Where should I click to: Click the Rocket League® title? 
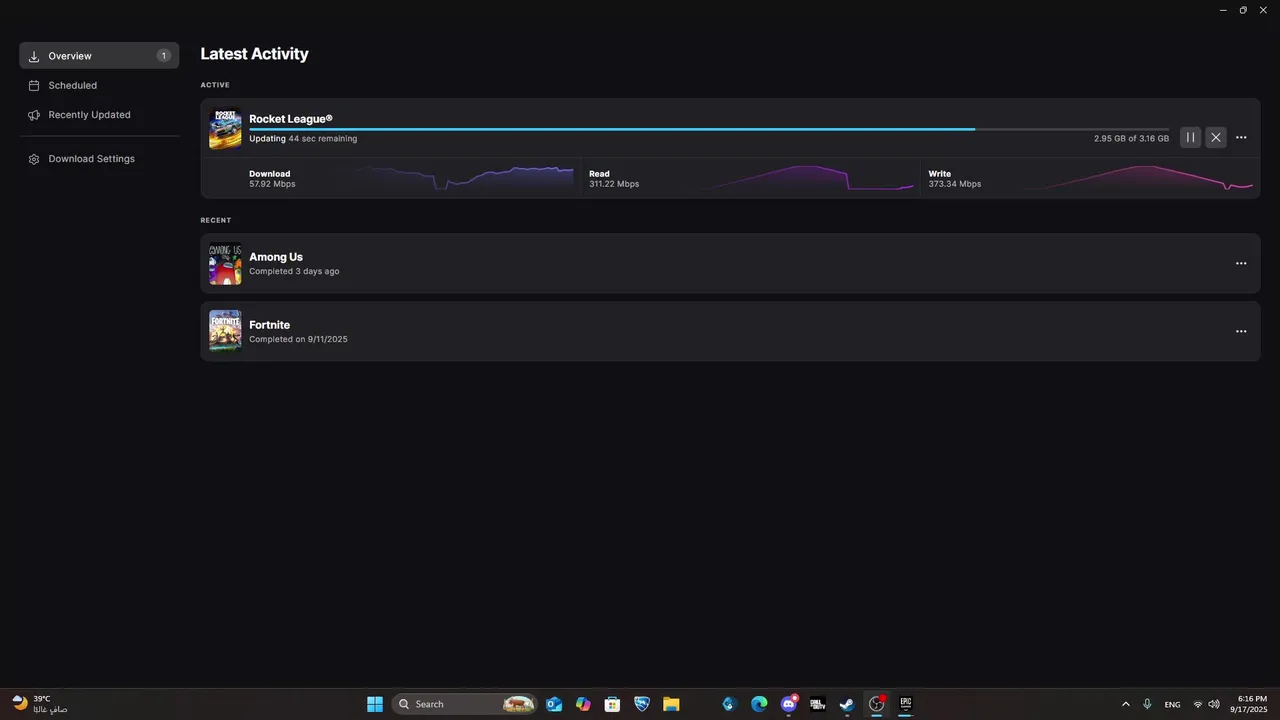pyautogui.click(x=291, y=119)
